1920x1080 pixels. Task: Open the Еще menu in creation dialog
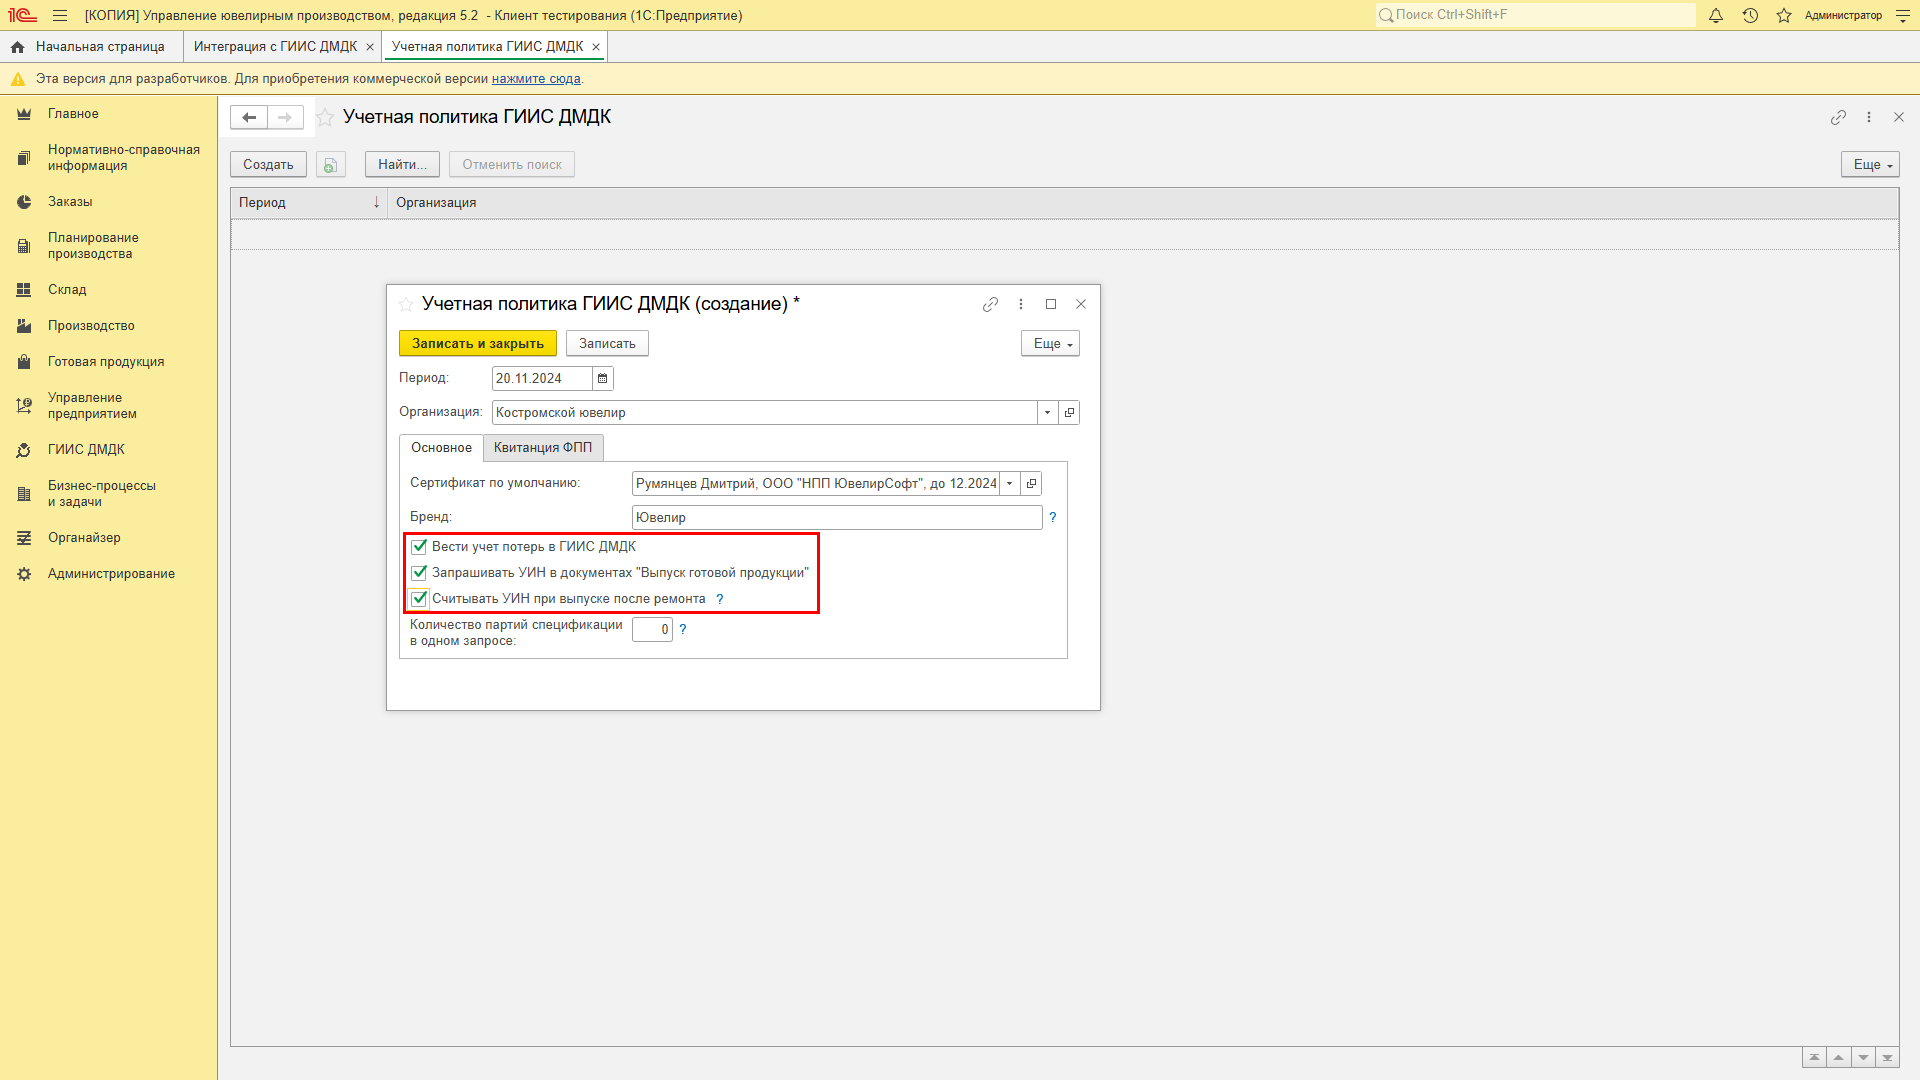[1050, 343]
